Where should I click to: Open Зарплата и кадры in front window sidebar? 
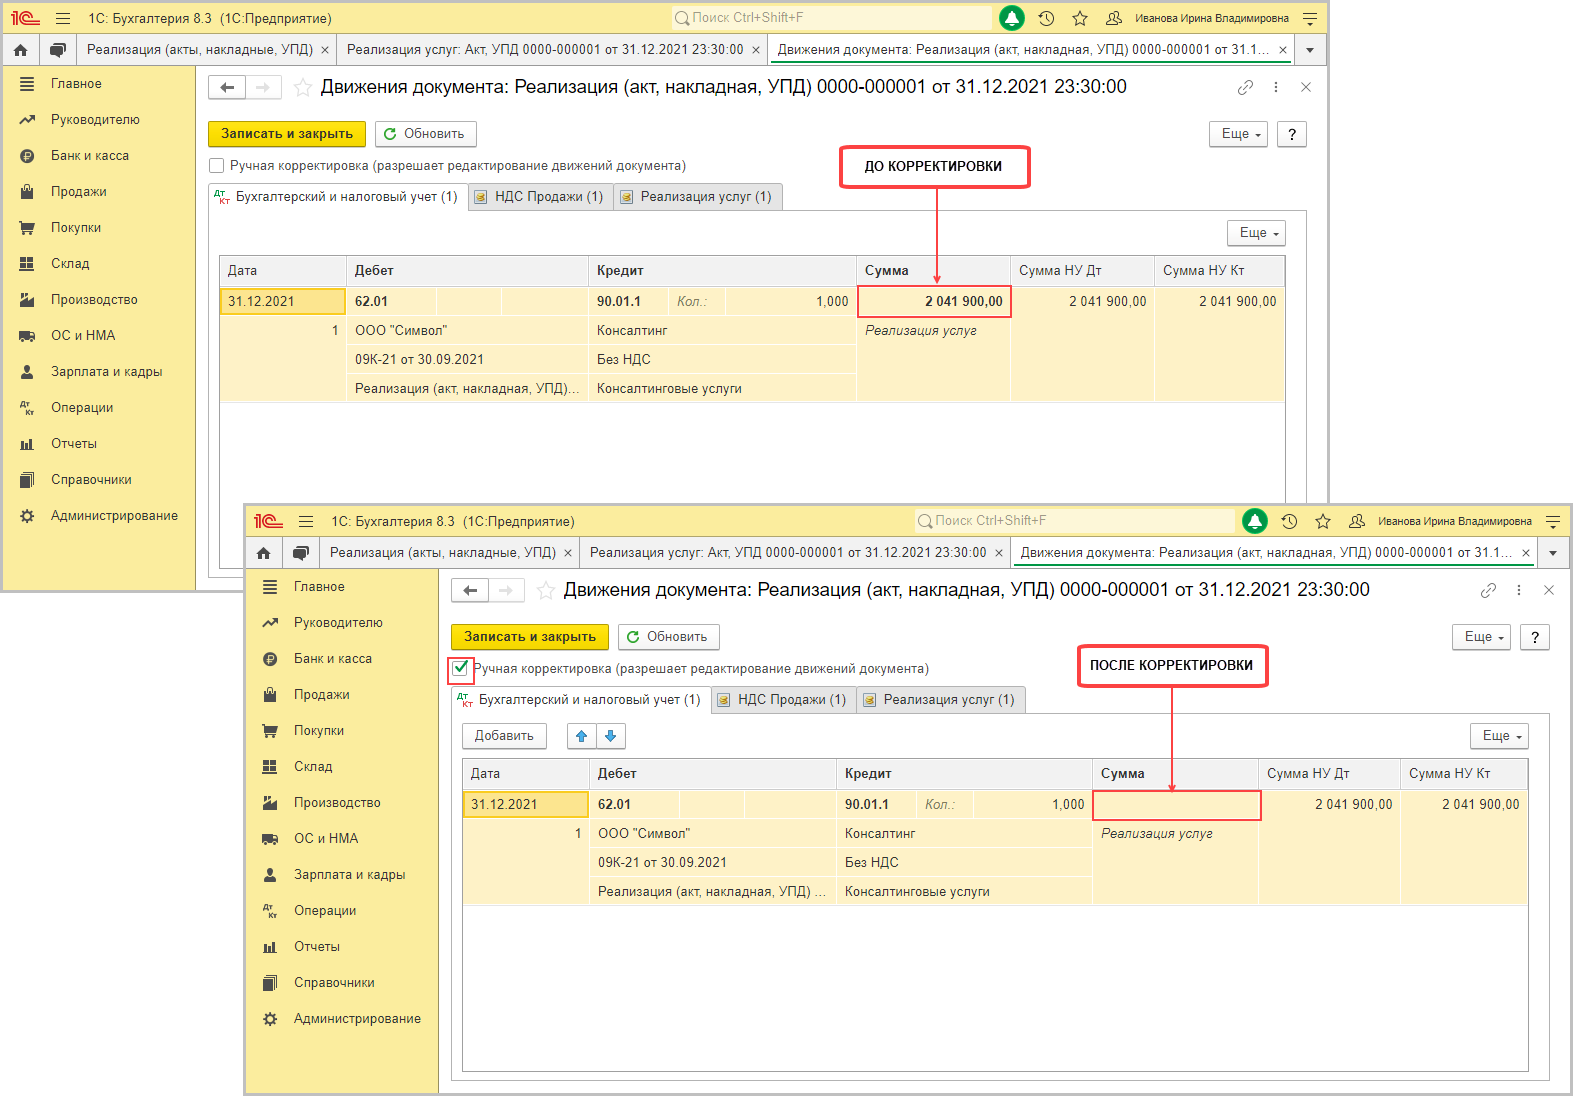[x=350, y=875]
